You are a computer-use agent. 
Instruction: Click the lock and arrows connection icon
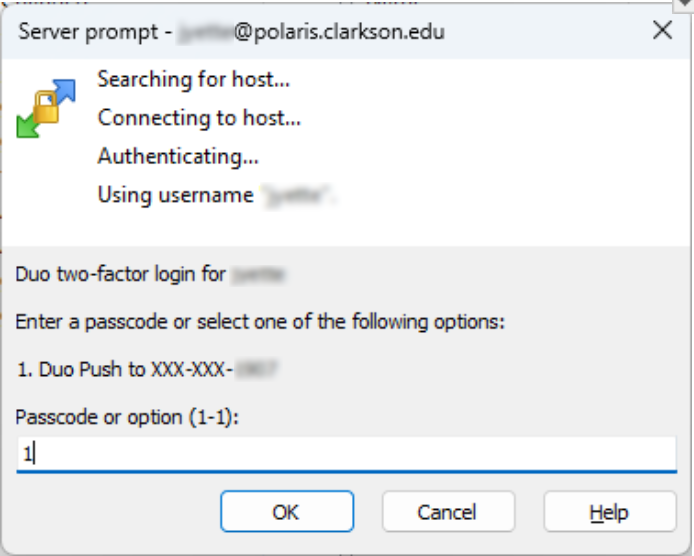46,110
